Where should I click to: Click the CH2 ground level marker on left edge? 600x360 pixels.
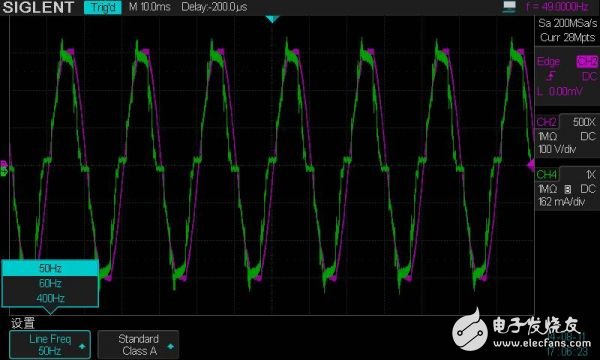tap(3, 164)
